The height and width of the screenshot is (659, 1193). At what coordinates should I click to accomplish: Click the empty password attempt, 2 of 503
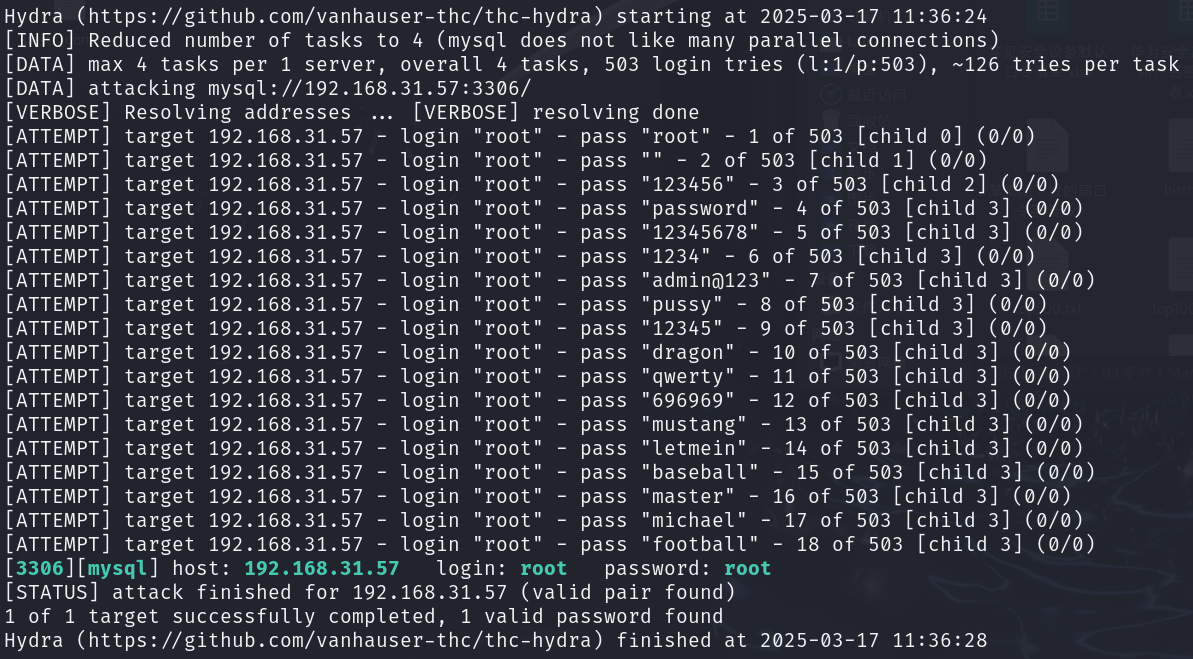point(496,160)
